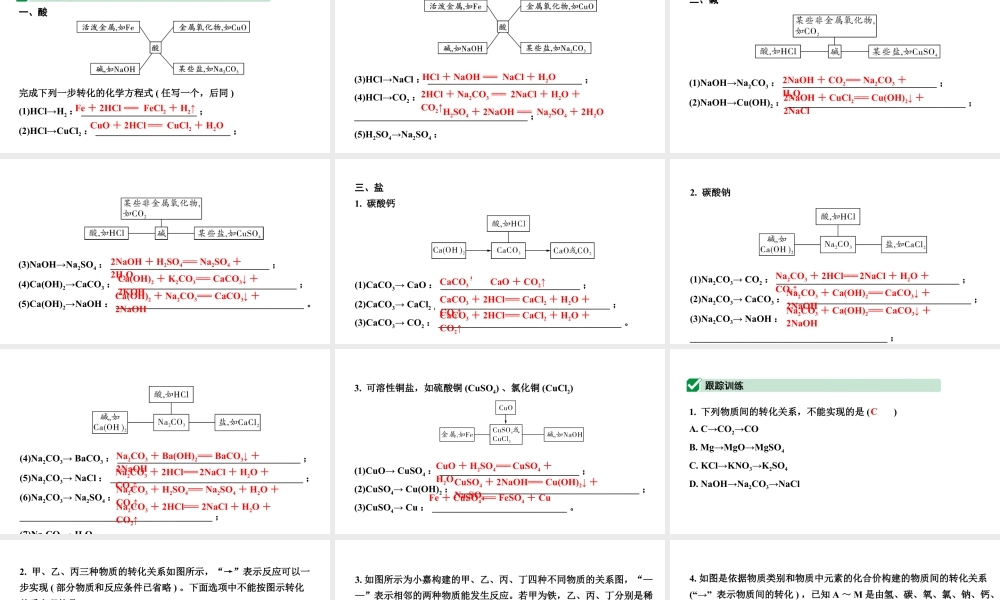This screenshot has width=1000, height=600.
Task: Click the 金属,如Fe box in the copper-salt chart
Action: (460, 435)
